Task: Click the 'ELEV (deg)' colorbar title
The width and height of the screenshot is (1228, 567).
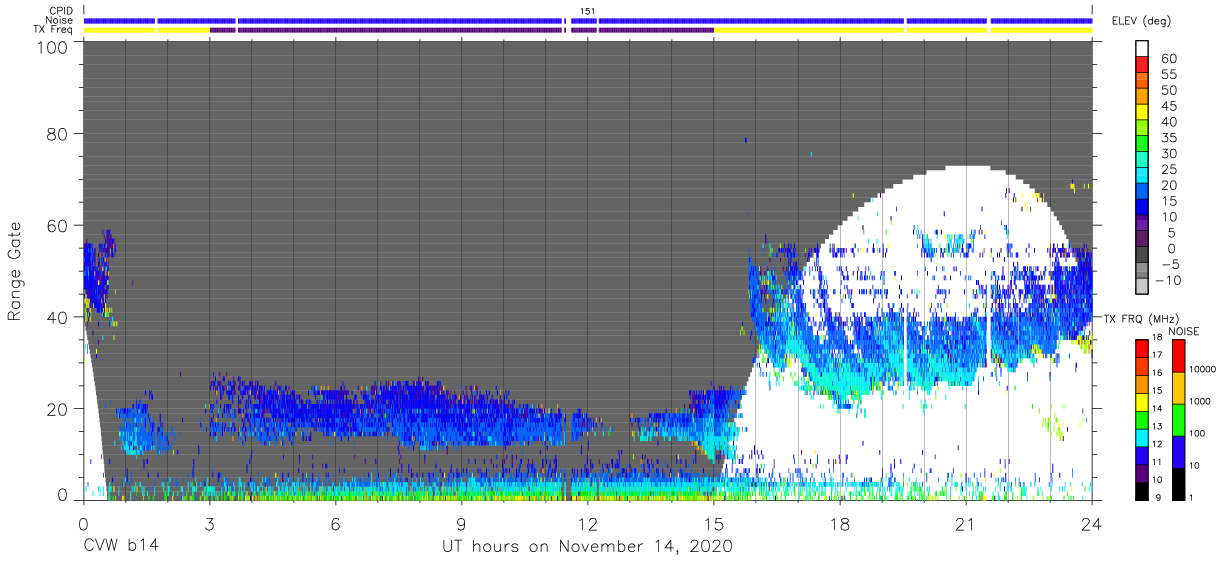Action: [1141, 20]
